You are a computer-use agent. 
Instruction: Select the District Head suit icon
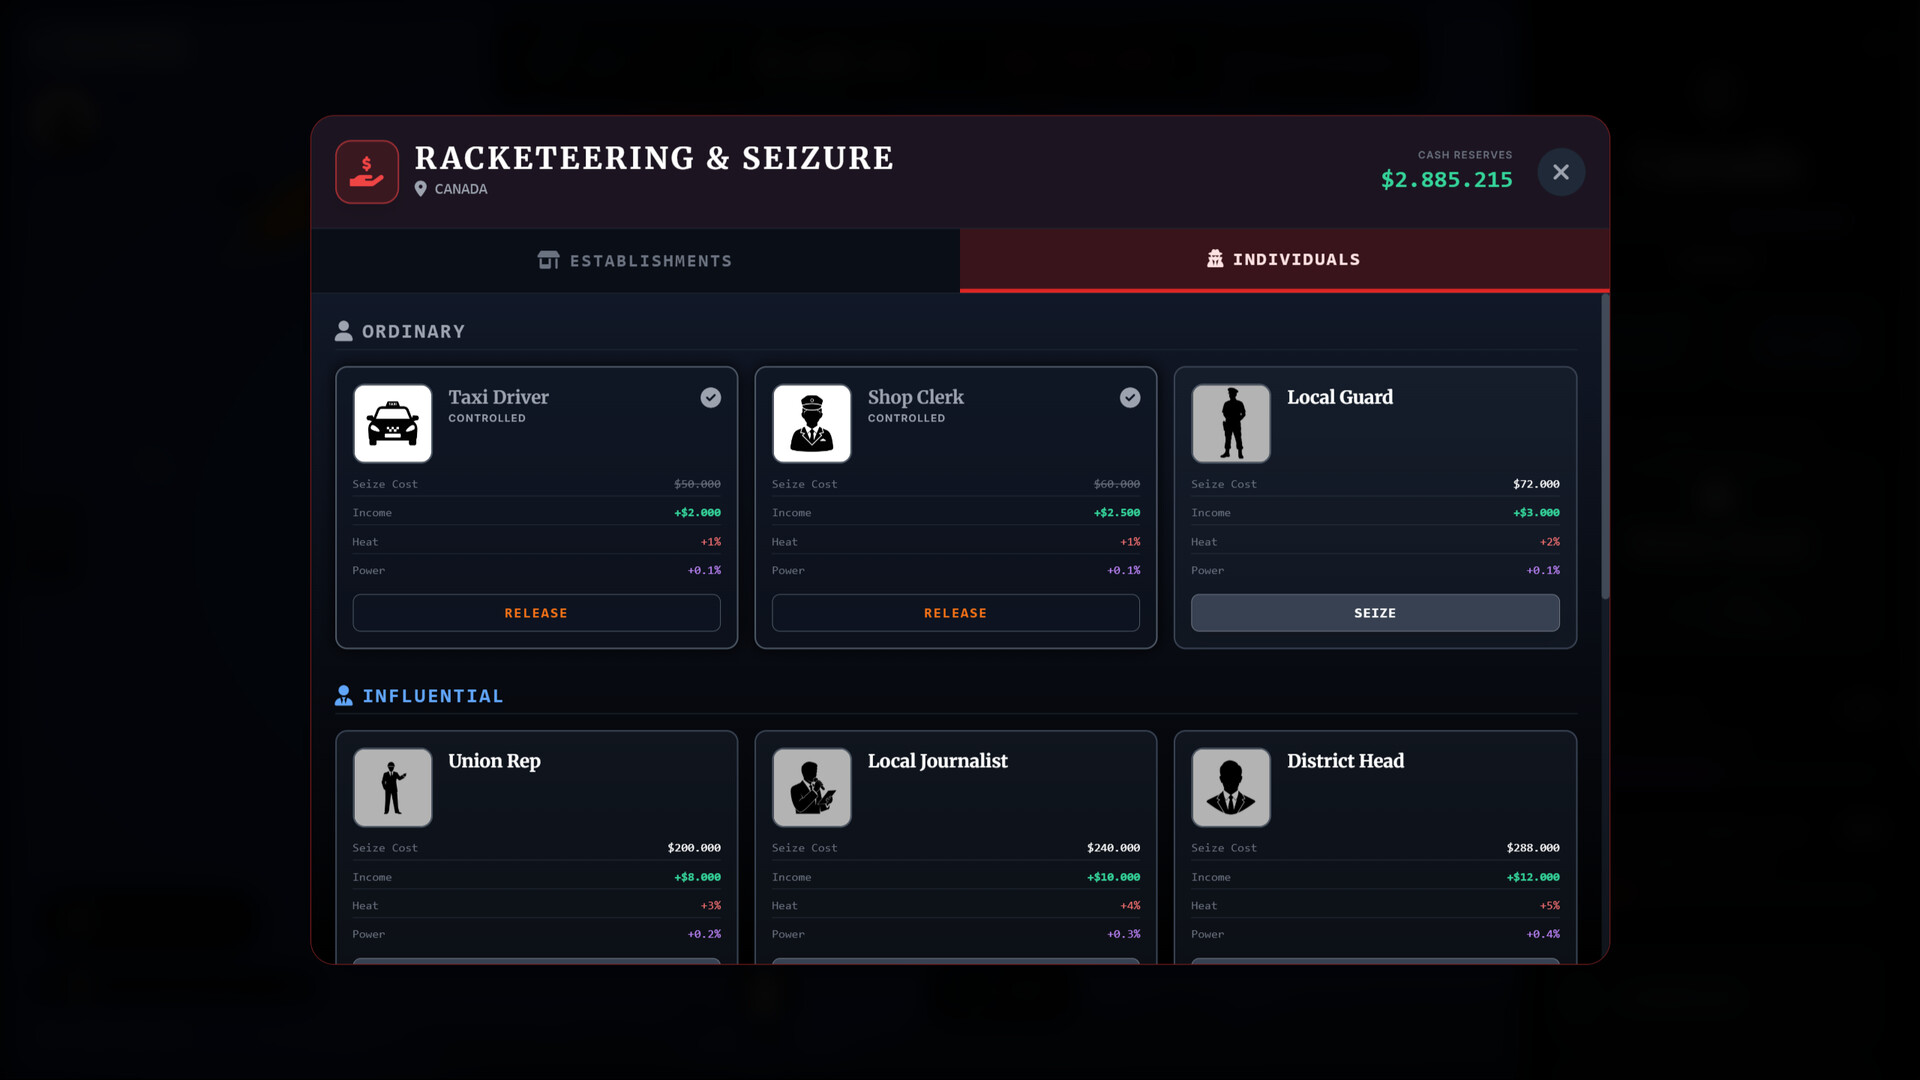tap(1230, 787)
